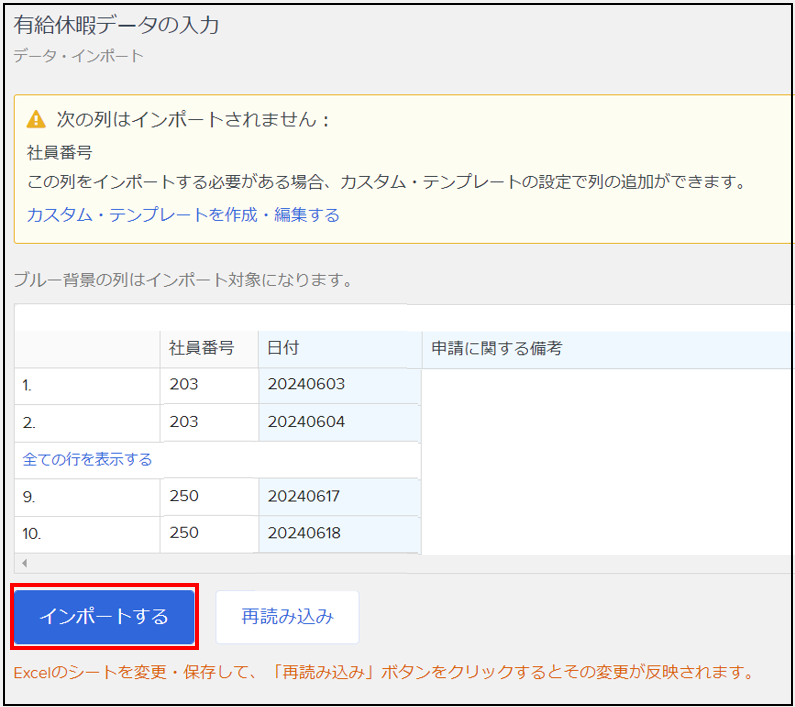
Task: Open カスタム・テンプレートを作成・編集する link
Action: click(183, 215)
